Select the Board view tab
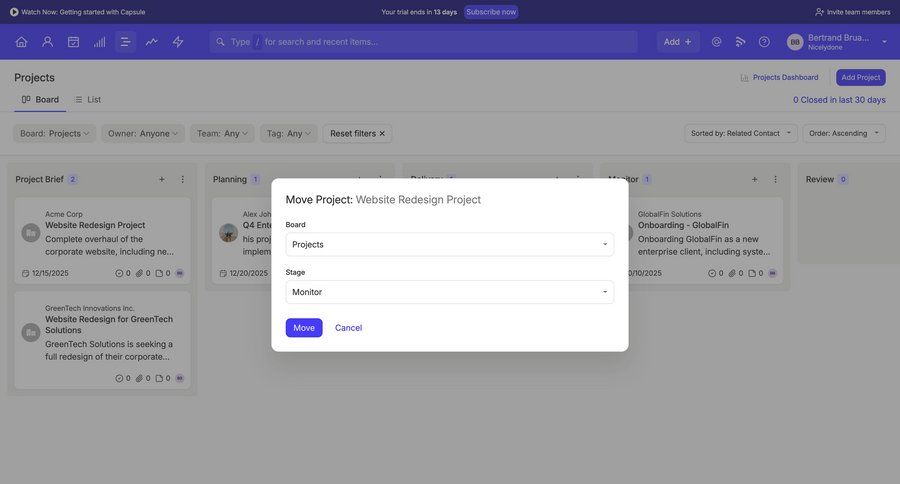Screen dimensions: 900x484 tap(40, 100)
